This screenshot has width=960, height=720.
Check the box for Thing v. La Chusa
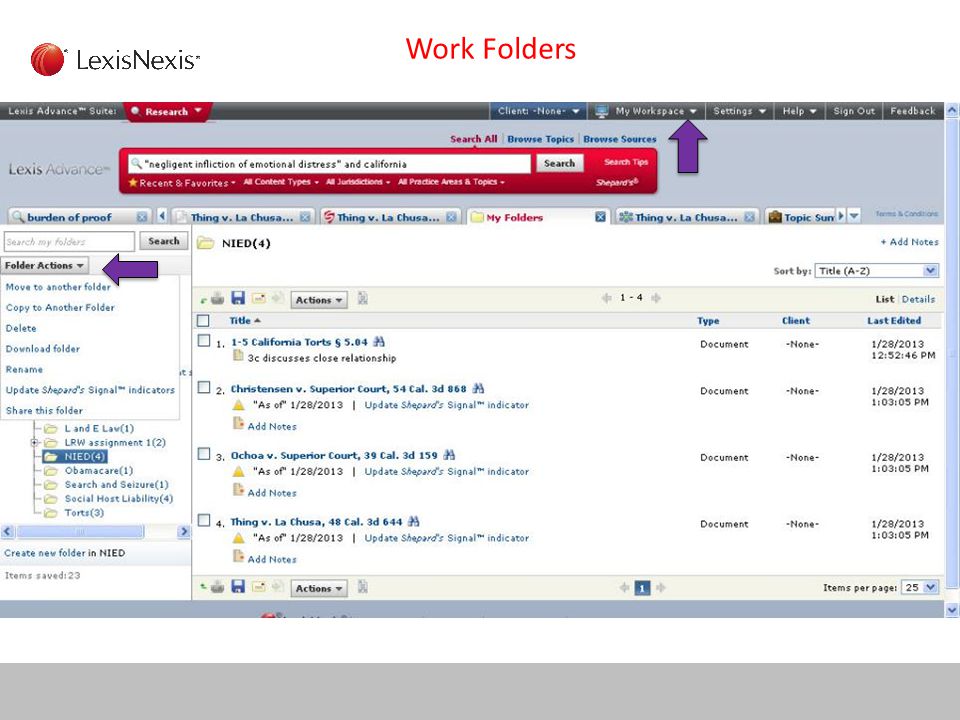click(204, 521)
